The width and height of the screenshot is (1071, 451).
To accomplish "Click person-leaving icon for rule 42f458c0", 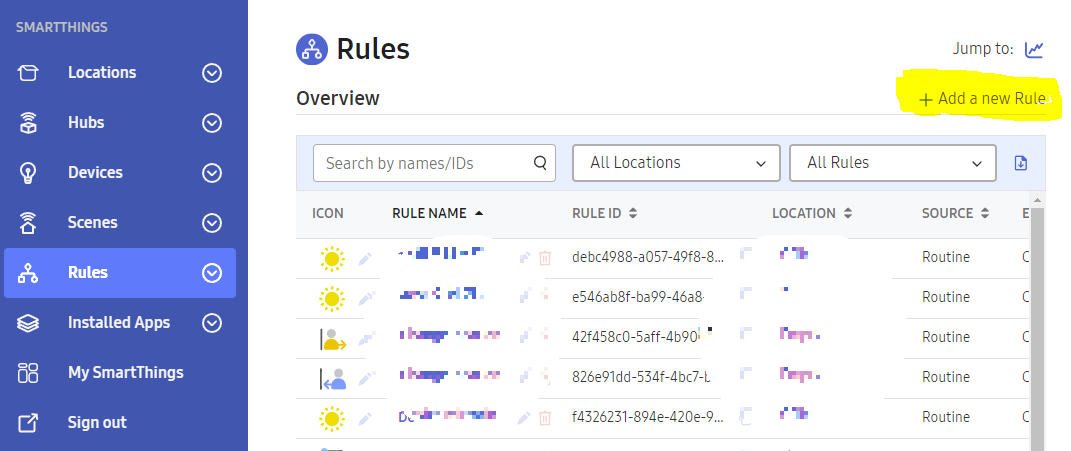I will click(333, 338).
